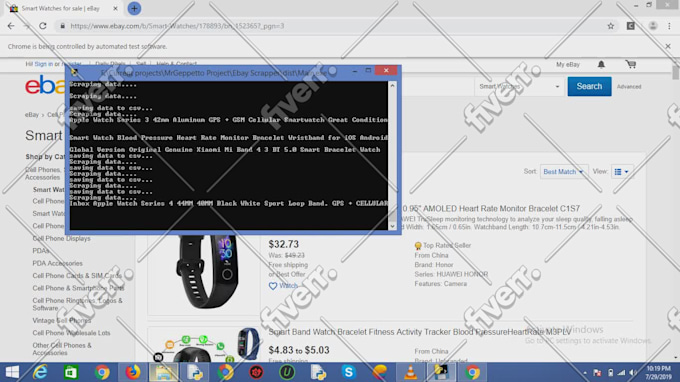Open the Advanced search link
This screenshot has height=382, width=680.
629,87
